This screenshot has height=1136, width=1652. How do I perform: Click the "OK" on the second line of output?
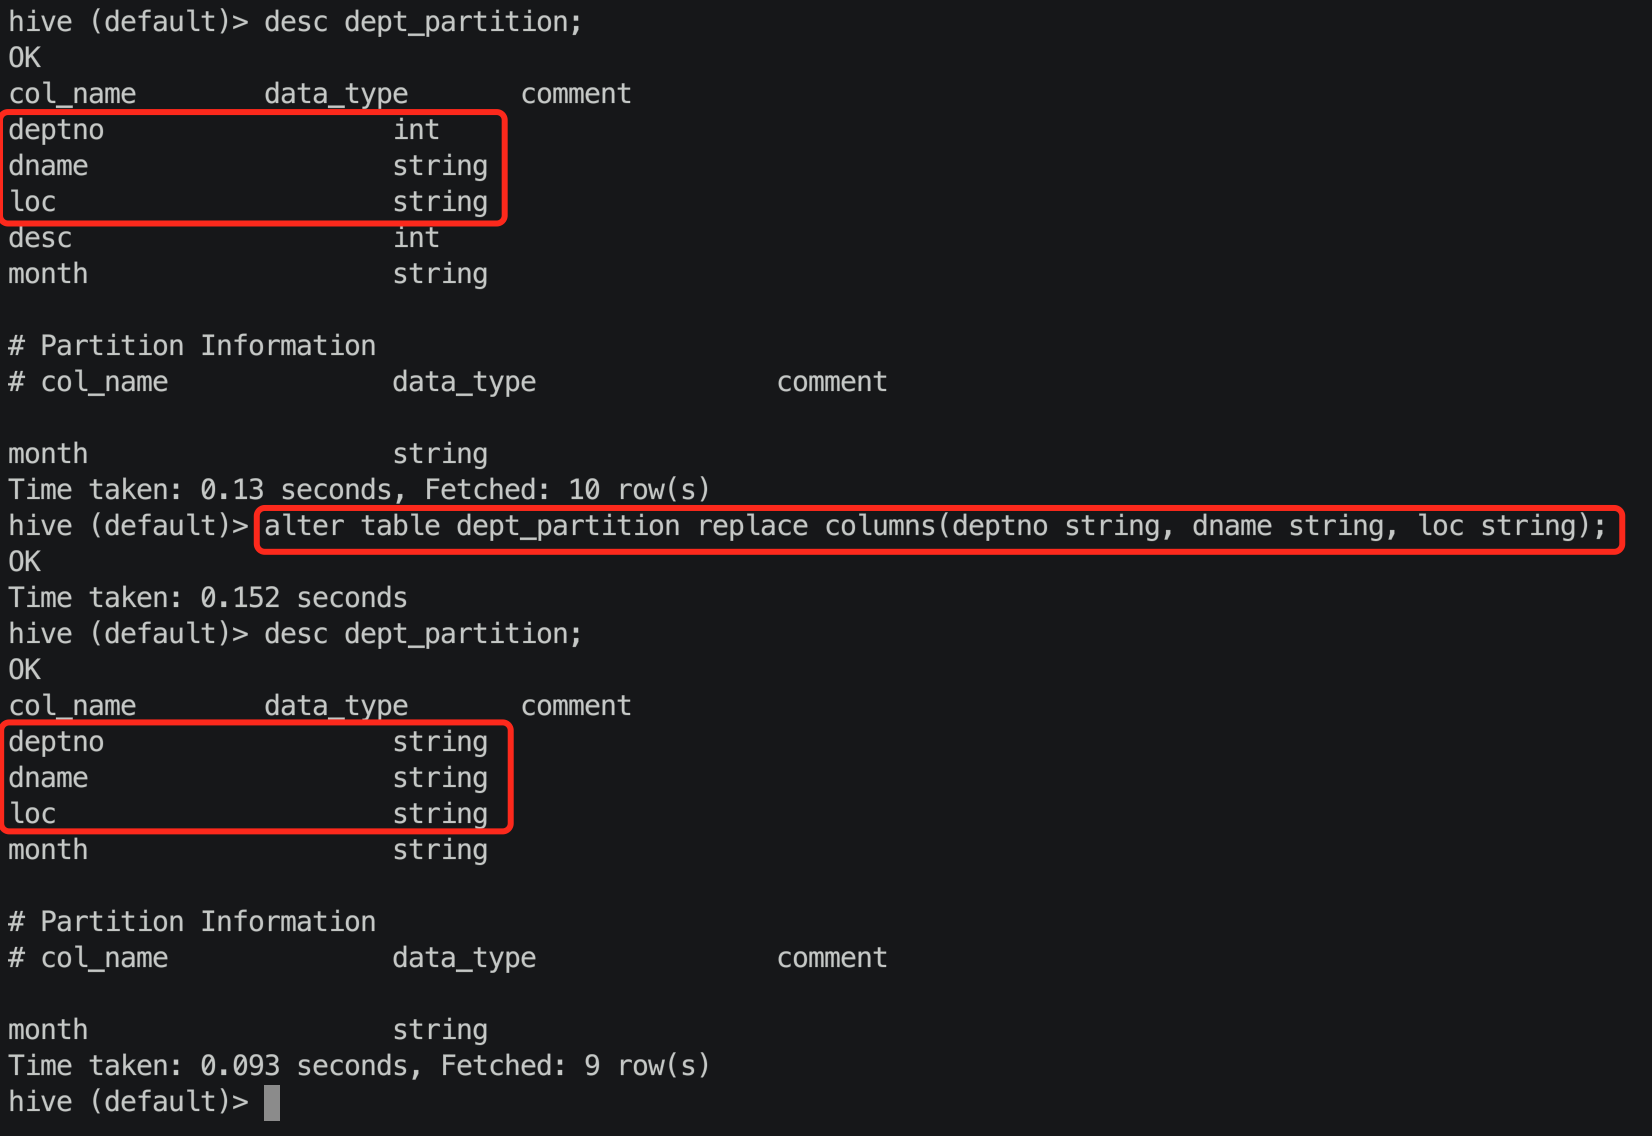tap(25, 58)
